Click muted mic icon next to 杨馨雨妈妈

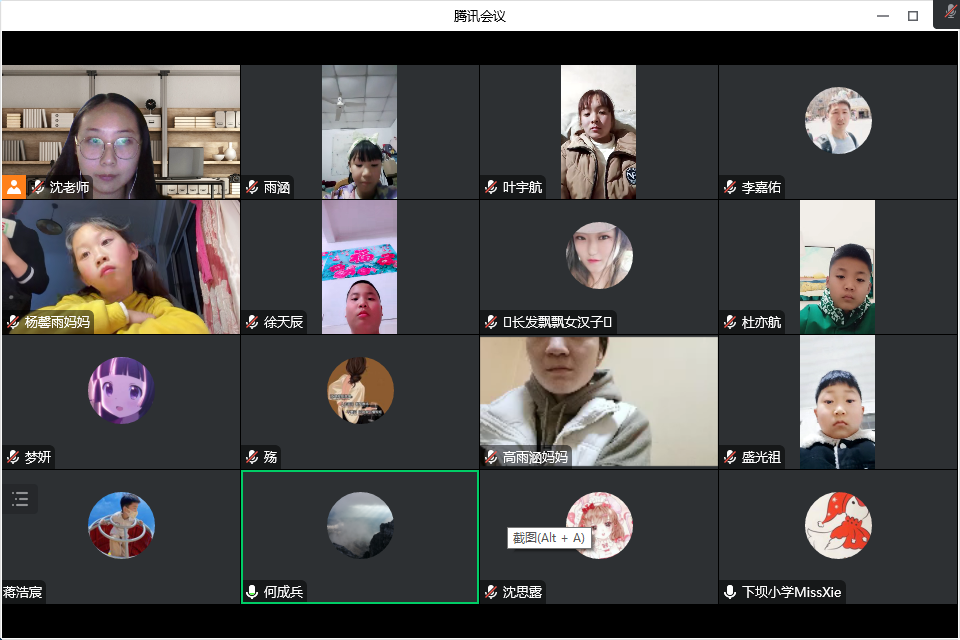point(13,322)
